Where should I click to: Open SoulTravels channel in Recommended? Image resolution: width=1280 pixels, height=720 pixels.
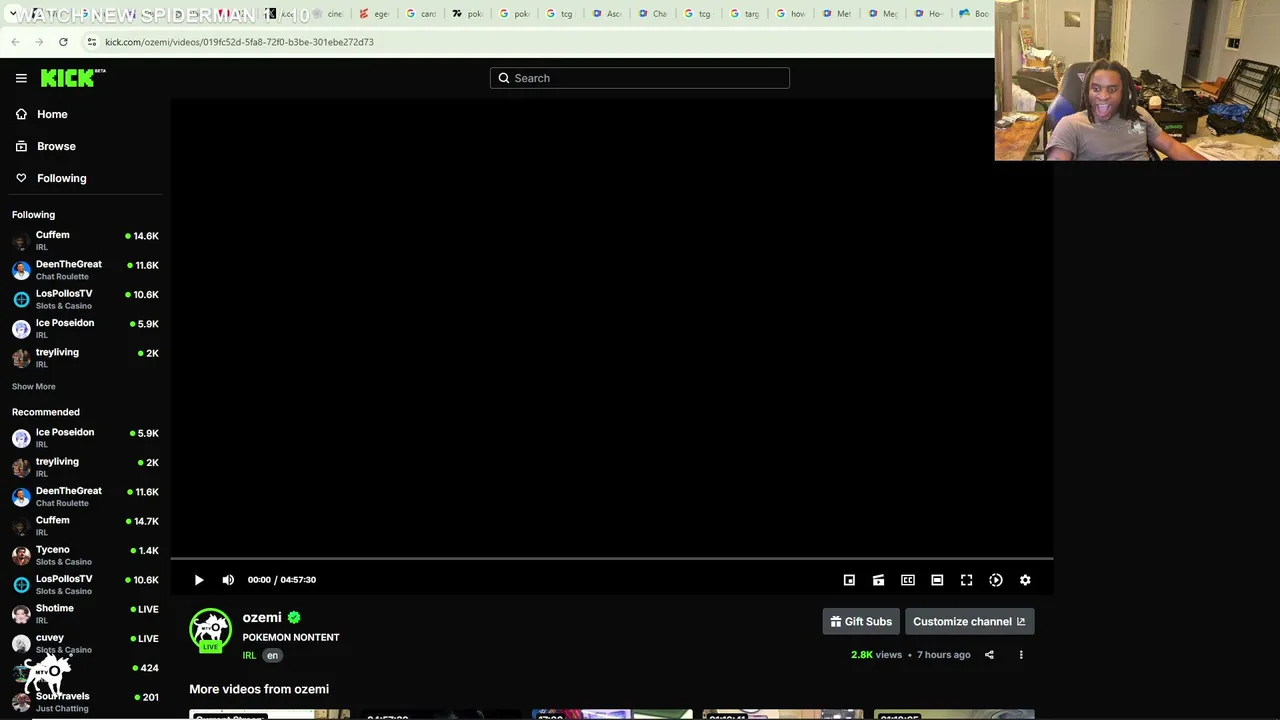(85, 702)
